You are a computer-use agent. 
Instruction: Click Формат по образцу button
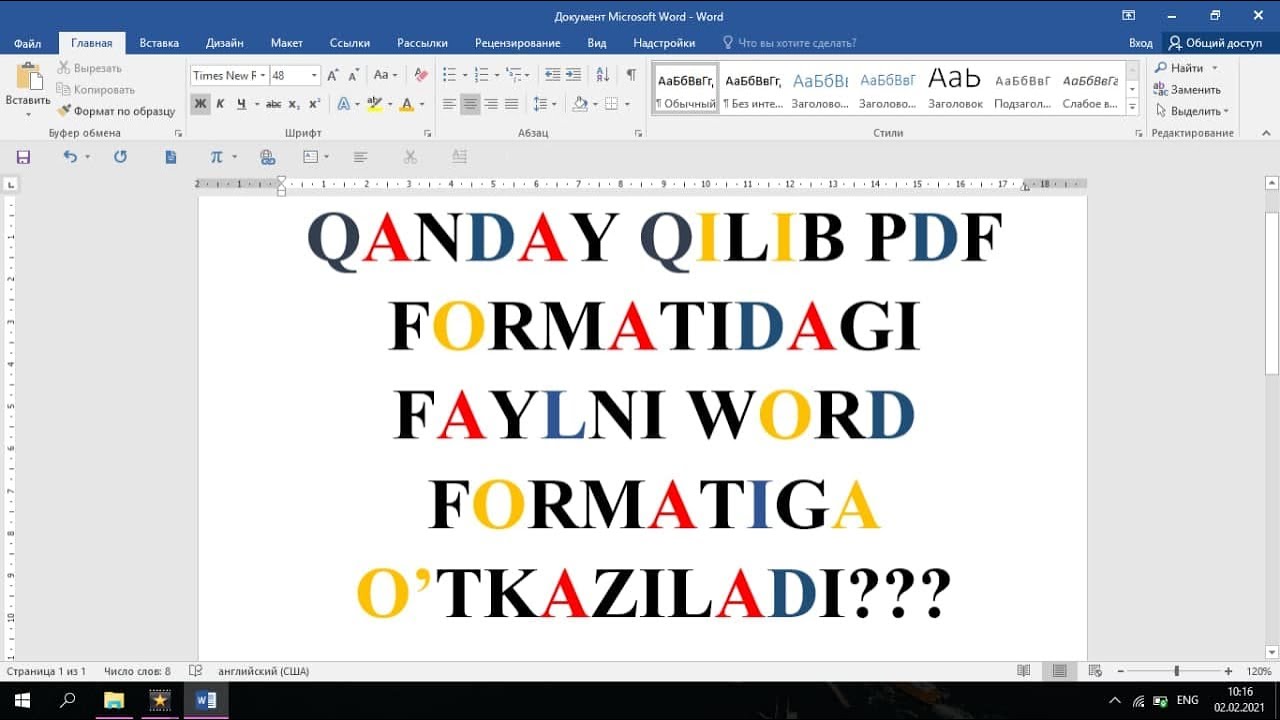coord(117,111)
